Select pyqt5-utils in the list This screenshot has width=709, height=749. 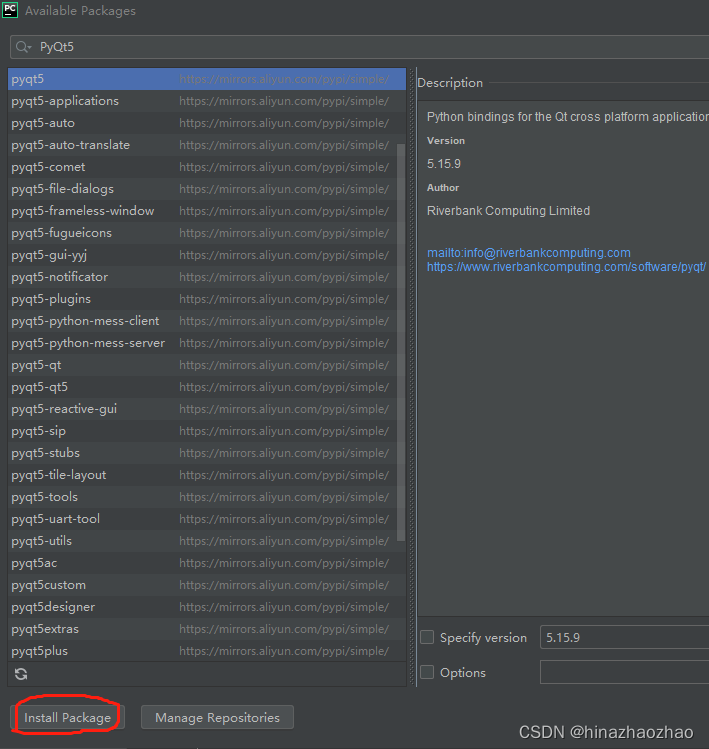click(207, 541)
